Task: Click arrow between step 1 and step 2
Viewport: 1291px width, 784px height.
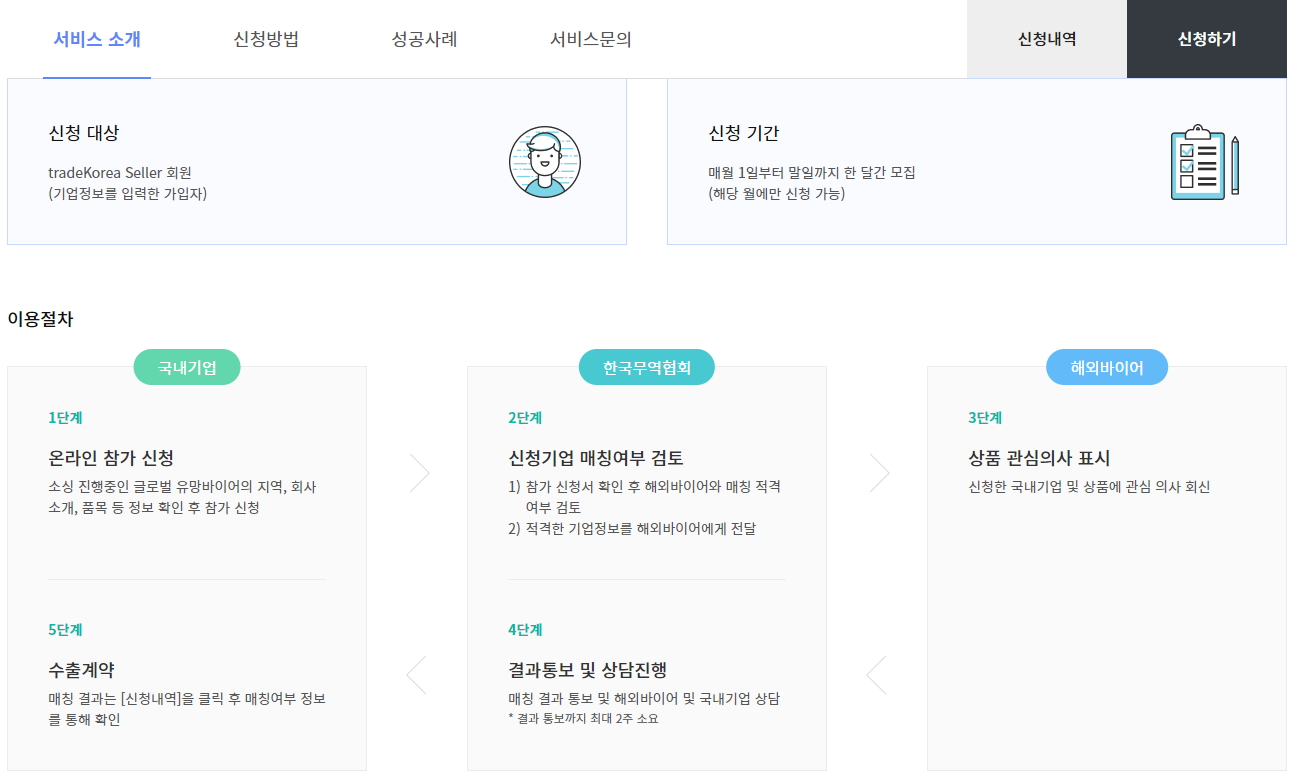Action: [x=420, y=473]
